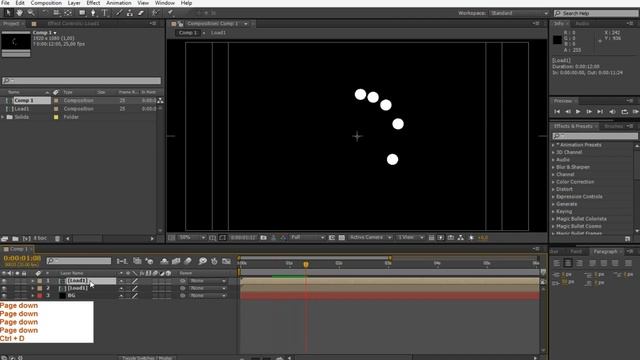Open the Animation menu
The height and width of the screenshot is (360, 640).
119,3
